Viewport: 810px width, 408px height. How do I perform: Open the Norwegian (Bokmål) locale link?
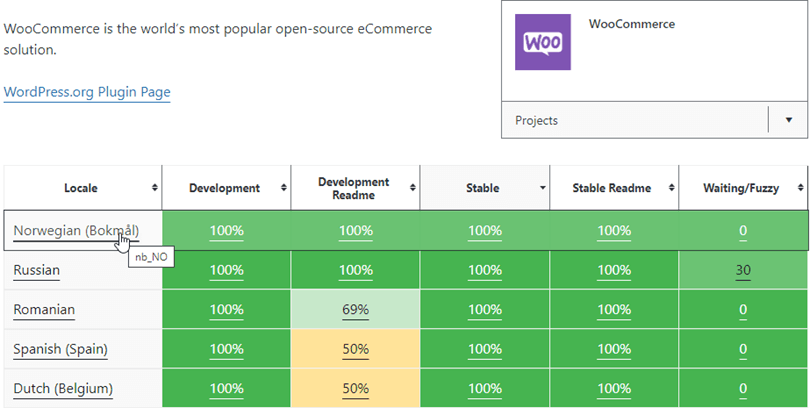[x=76, y=231]
